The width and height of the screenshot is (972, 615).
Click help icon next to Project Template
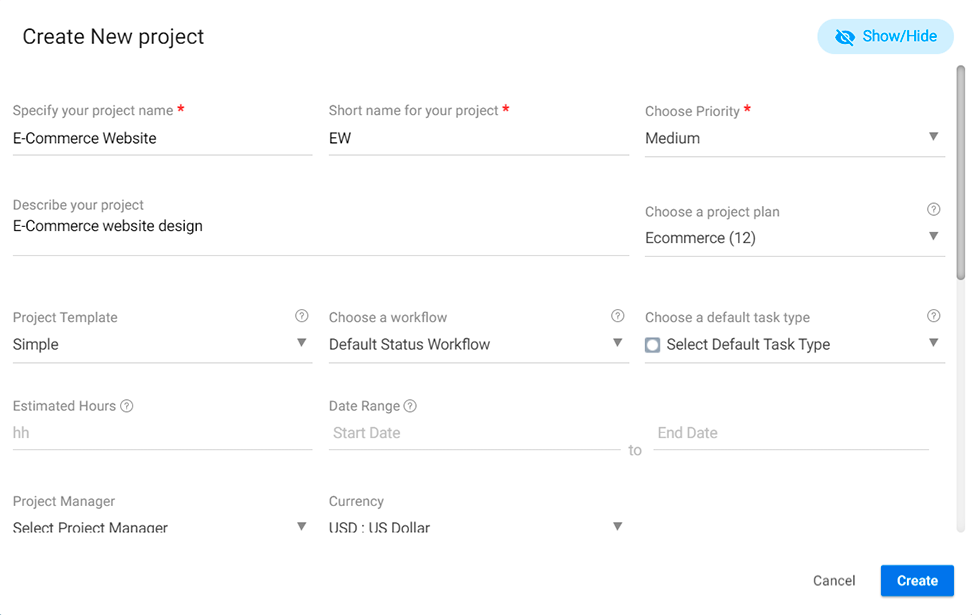(301, 316)
